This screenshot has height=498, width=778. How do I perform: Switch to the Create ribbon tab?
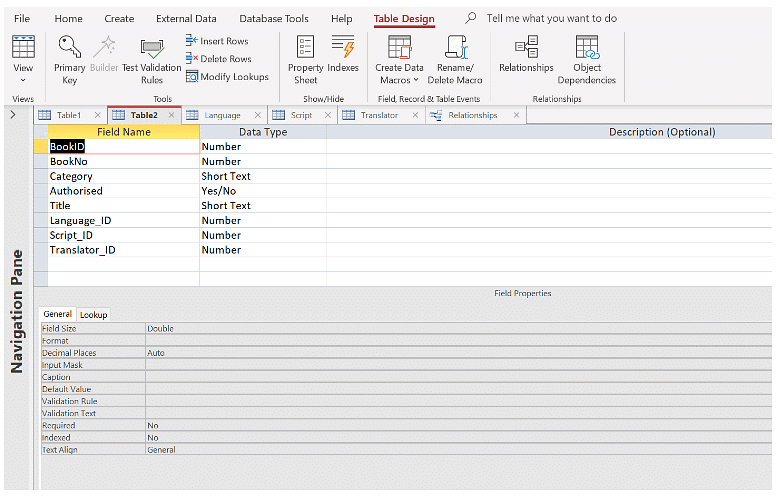(119, 18)
